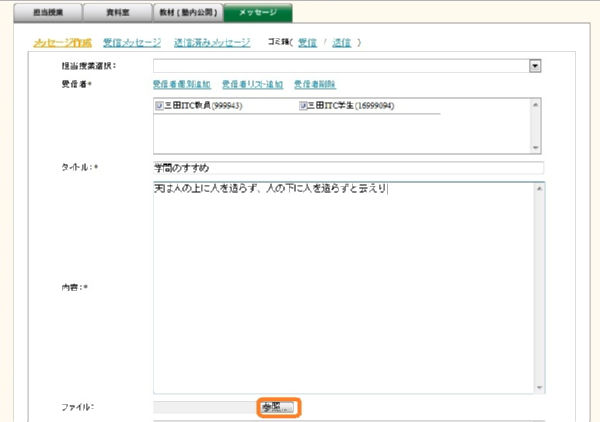
Task: Open the 受信メッセージ link
Action: 131,43
